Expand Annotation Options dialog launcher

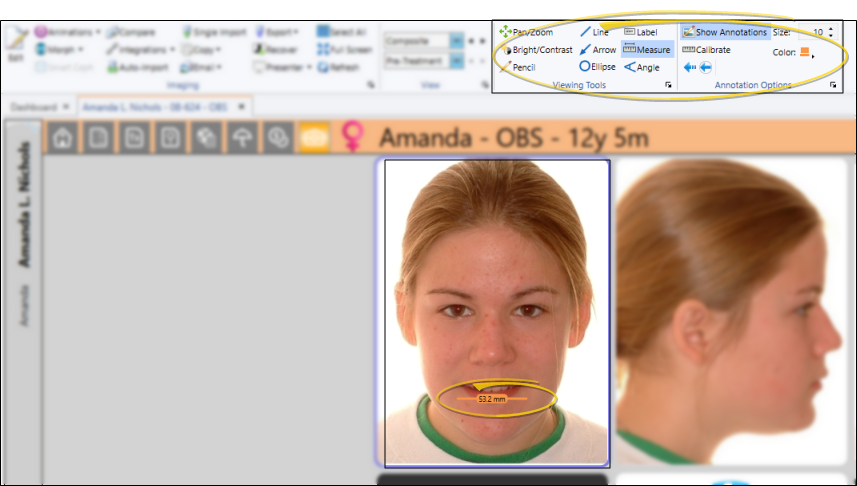click(832, 86)
